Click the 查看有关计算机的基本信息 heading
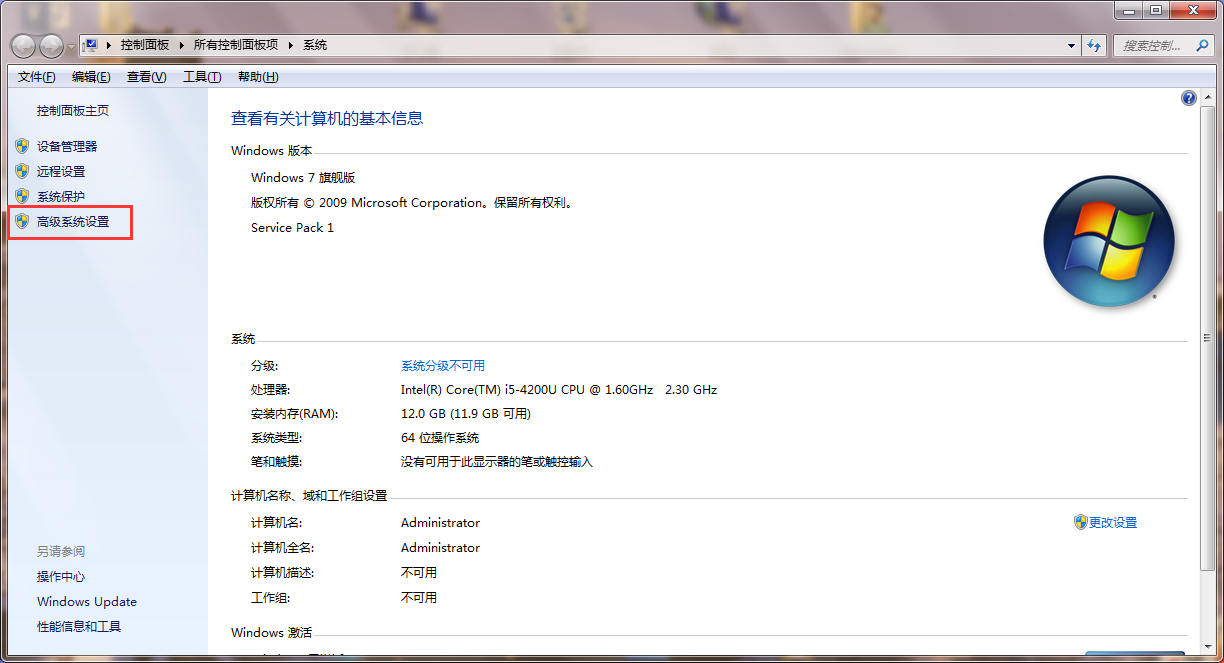This screenshot has width=1224, height=663. [327, 118]
